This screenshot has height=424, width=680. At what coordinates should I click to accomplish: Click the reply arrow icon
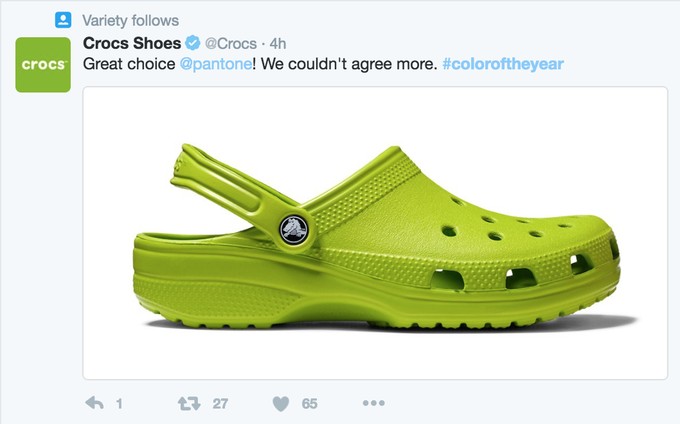point(96,404)
